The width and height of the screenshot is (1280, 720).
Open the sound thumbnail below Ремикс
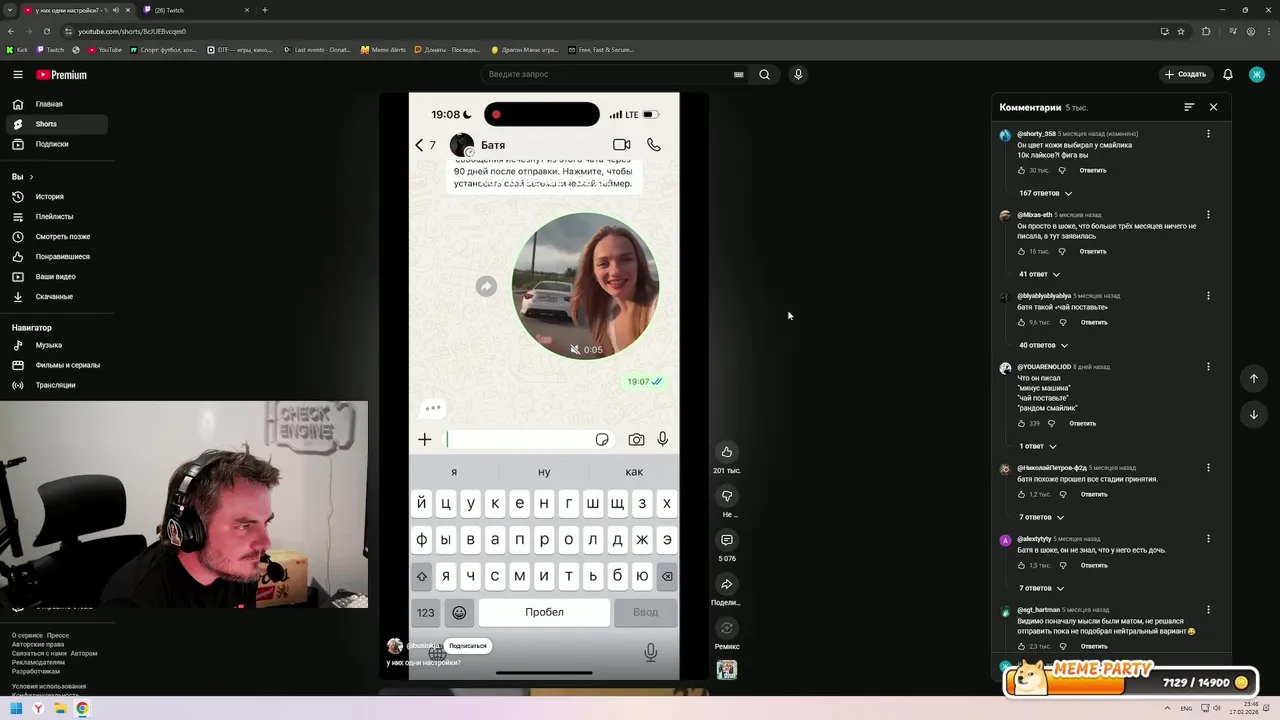click(727, 670)
